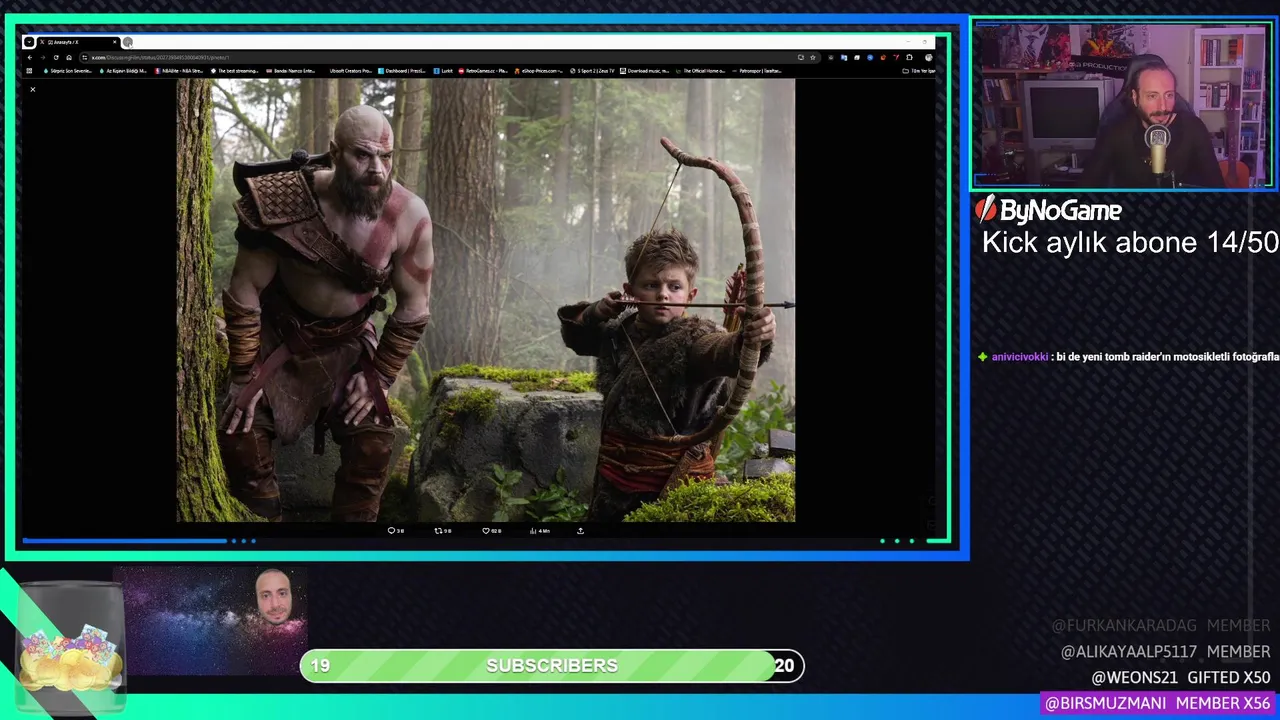Open the NBAbite NBA Stream bookmark
This screenshot has height=720, width=1280.
point(180,71)
